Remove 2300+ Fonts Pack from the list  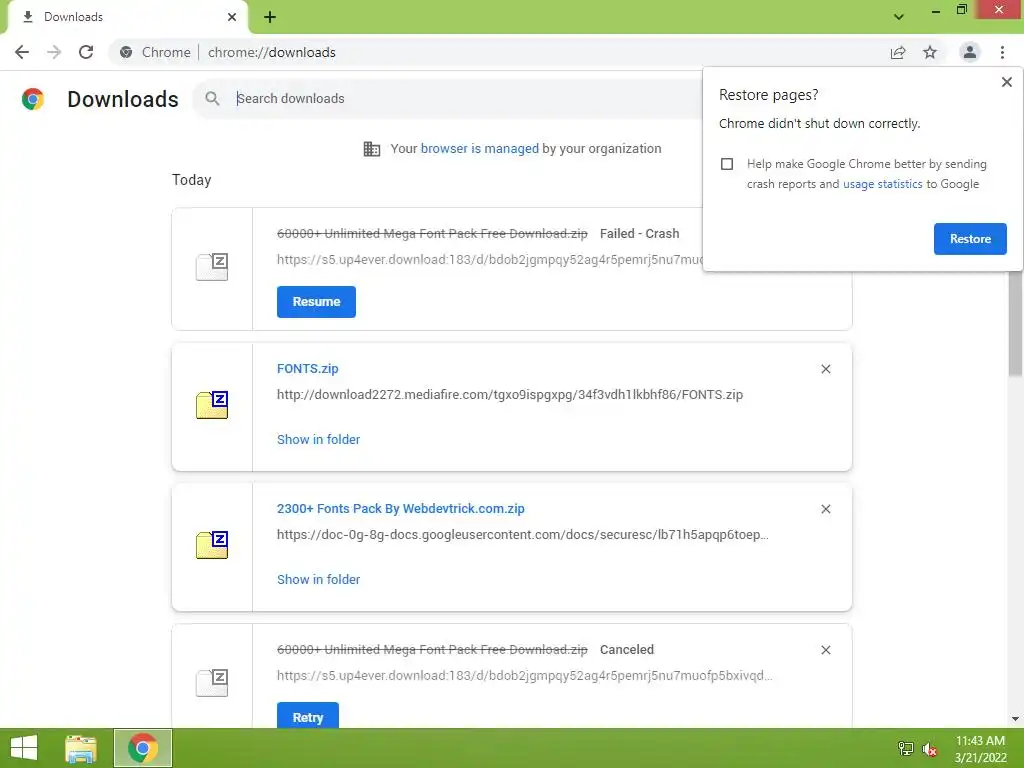[825, 509]
